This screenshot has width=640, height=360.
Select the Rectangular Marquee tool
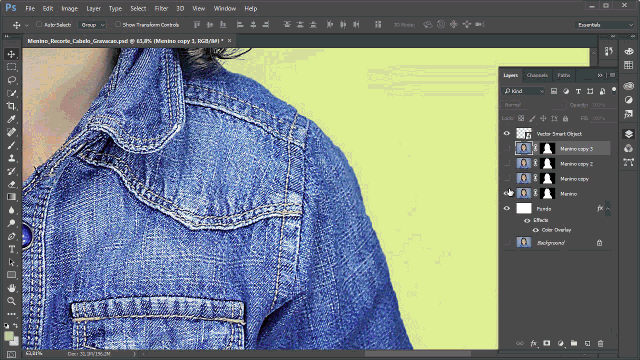(11, 67)
